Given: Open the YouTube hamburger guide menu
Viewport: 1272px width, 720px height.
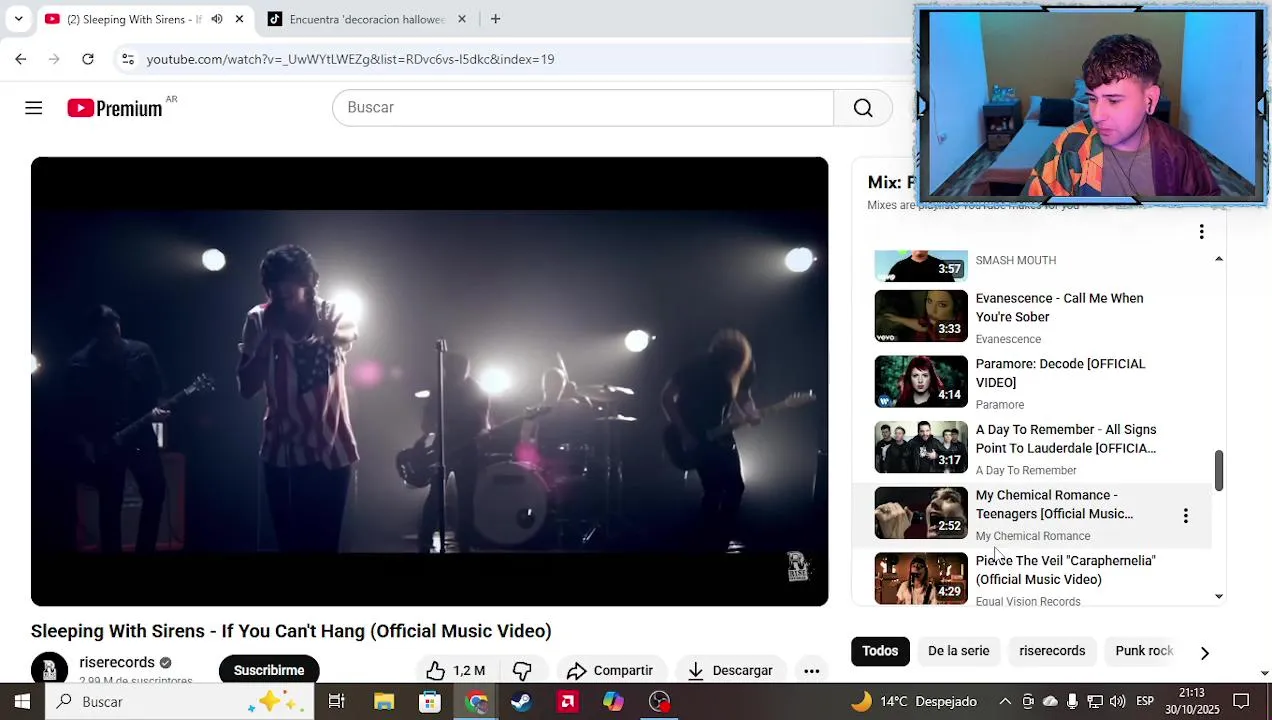Looking at the screenshot, I should (34, 108).
